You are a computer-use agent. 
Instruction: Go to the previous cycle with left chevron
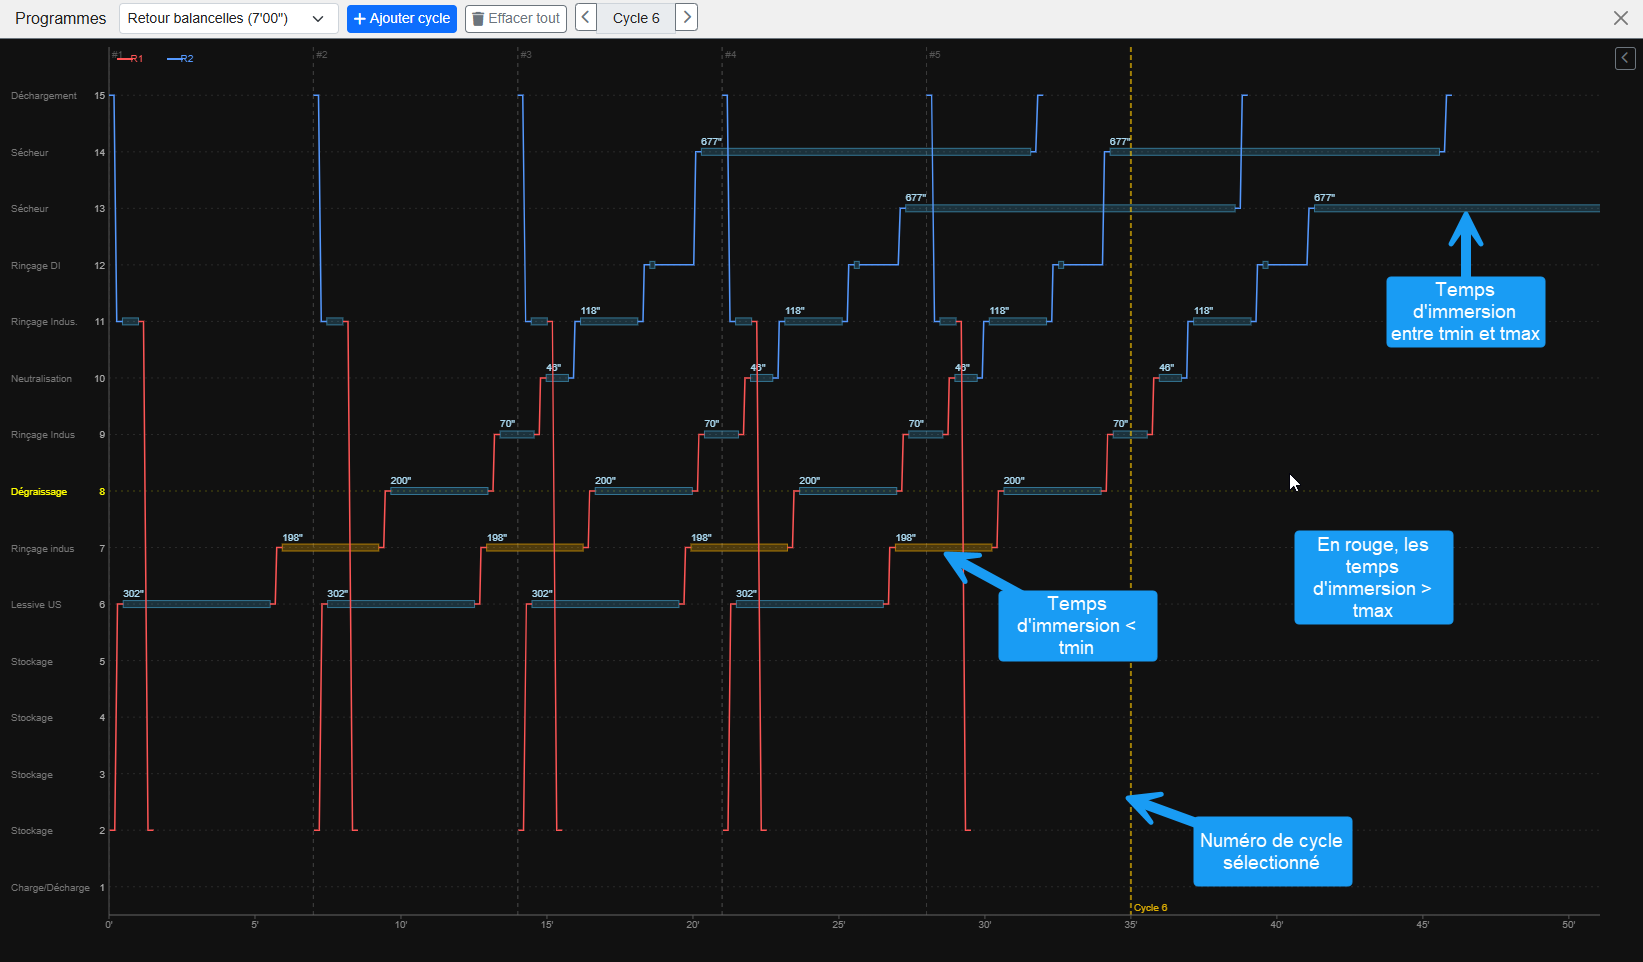(586, 18)
